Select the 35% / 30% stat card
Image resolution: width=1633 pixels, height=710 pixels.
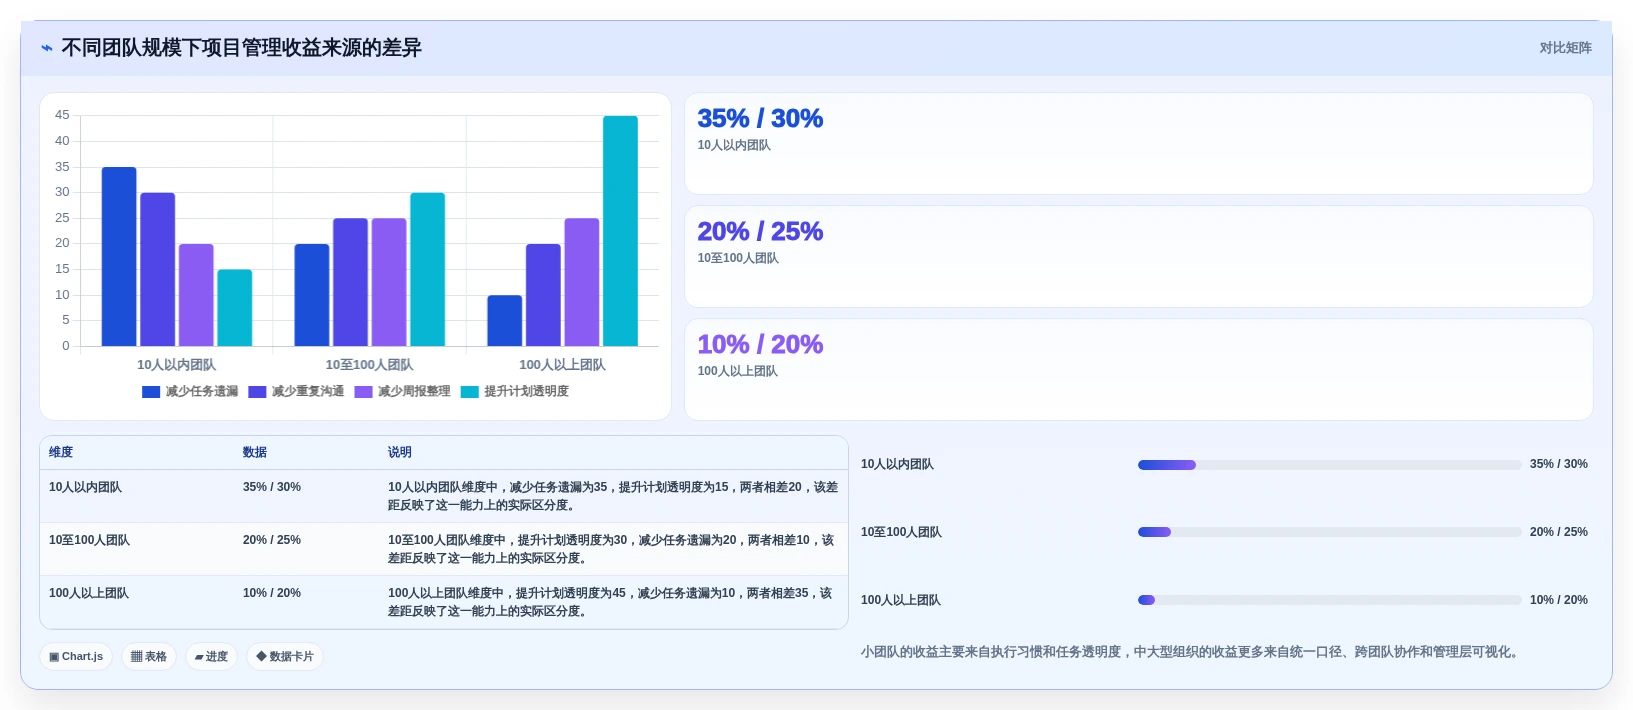click(1138, 144)
